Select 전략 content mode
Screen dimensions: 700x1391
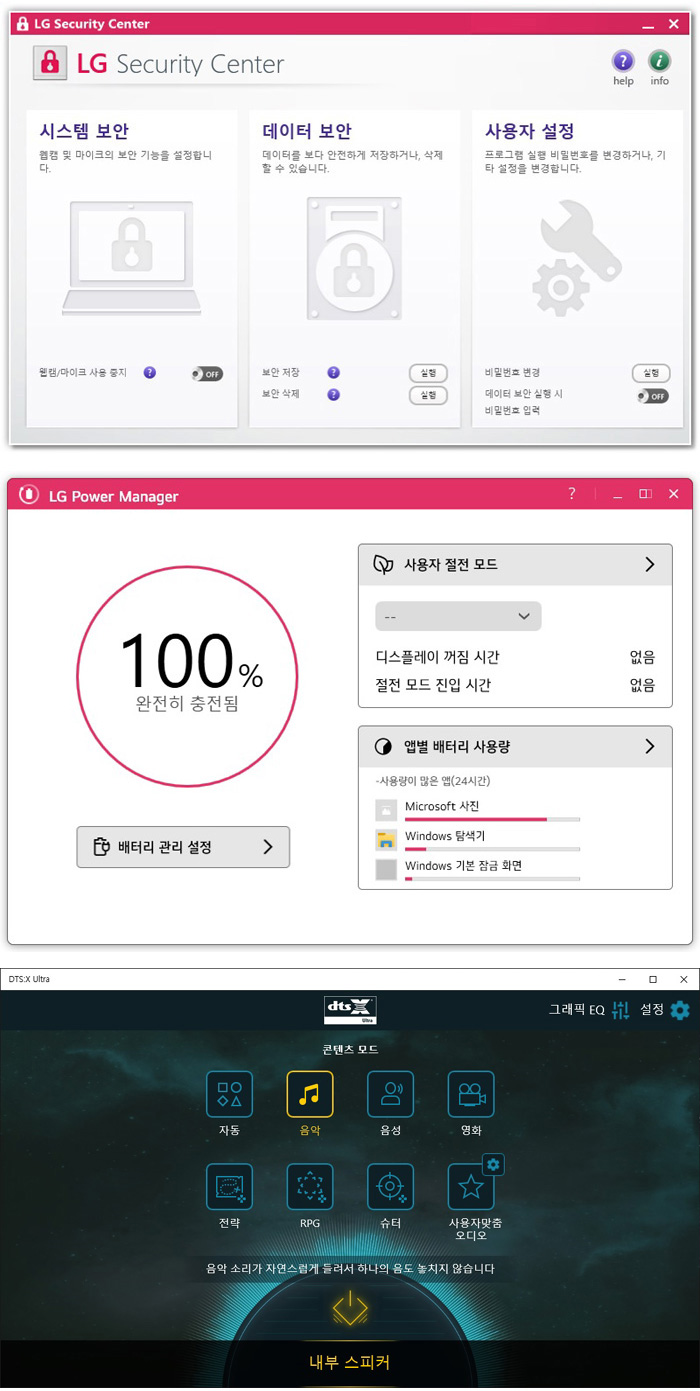[229, 1187]
